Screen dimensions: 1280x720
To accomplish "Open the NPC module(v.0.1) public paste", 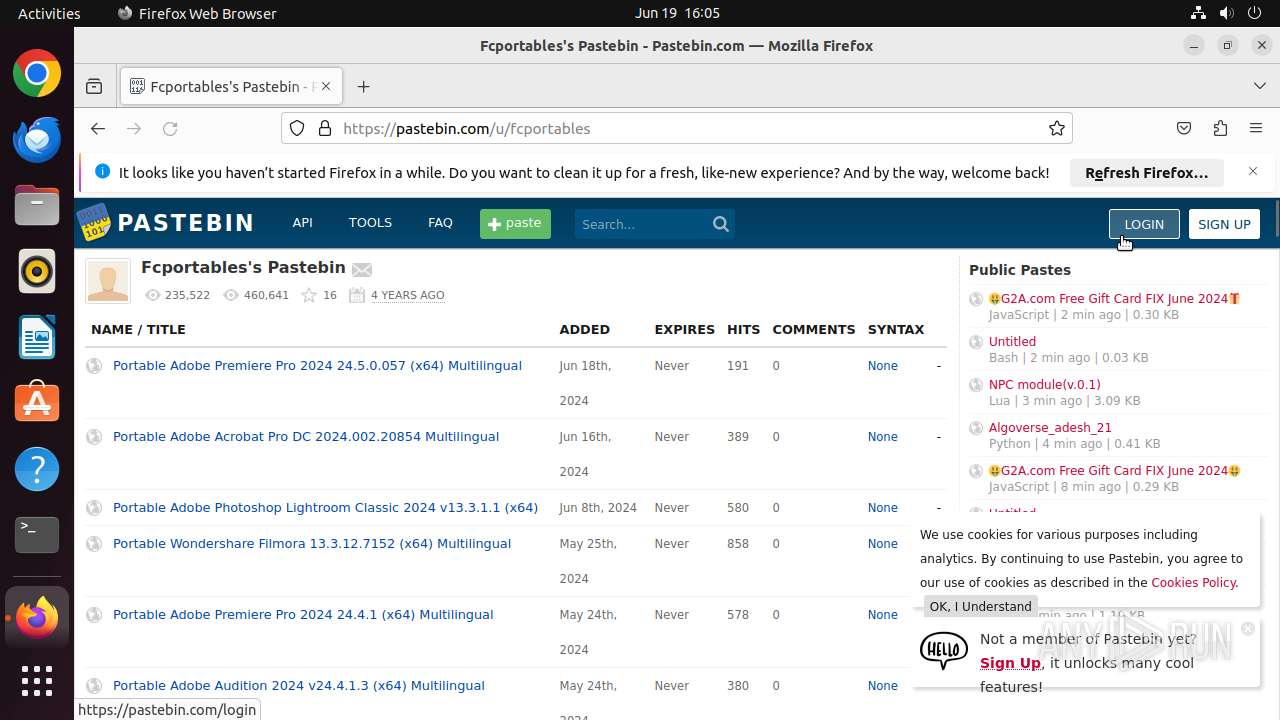I will point(1044,384).
